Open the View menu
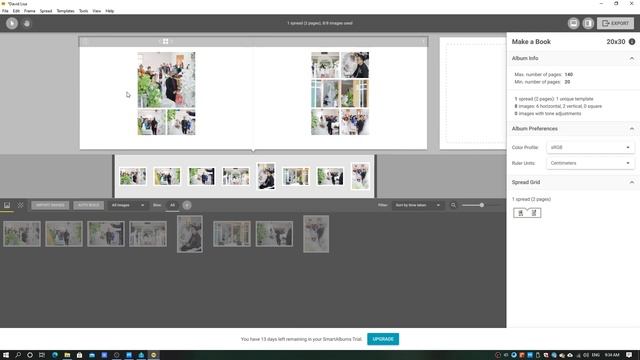This screenshot has width=640, height=360. [96, 11]
